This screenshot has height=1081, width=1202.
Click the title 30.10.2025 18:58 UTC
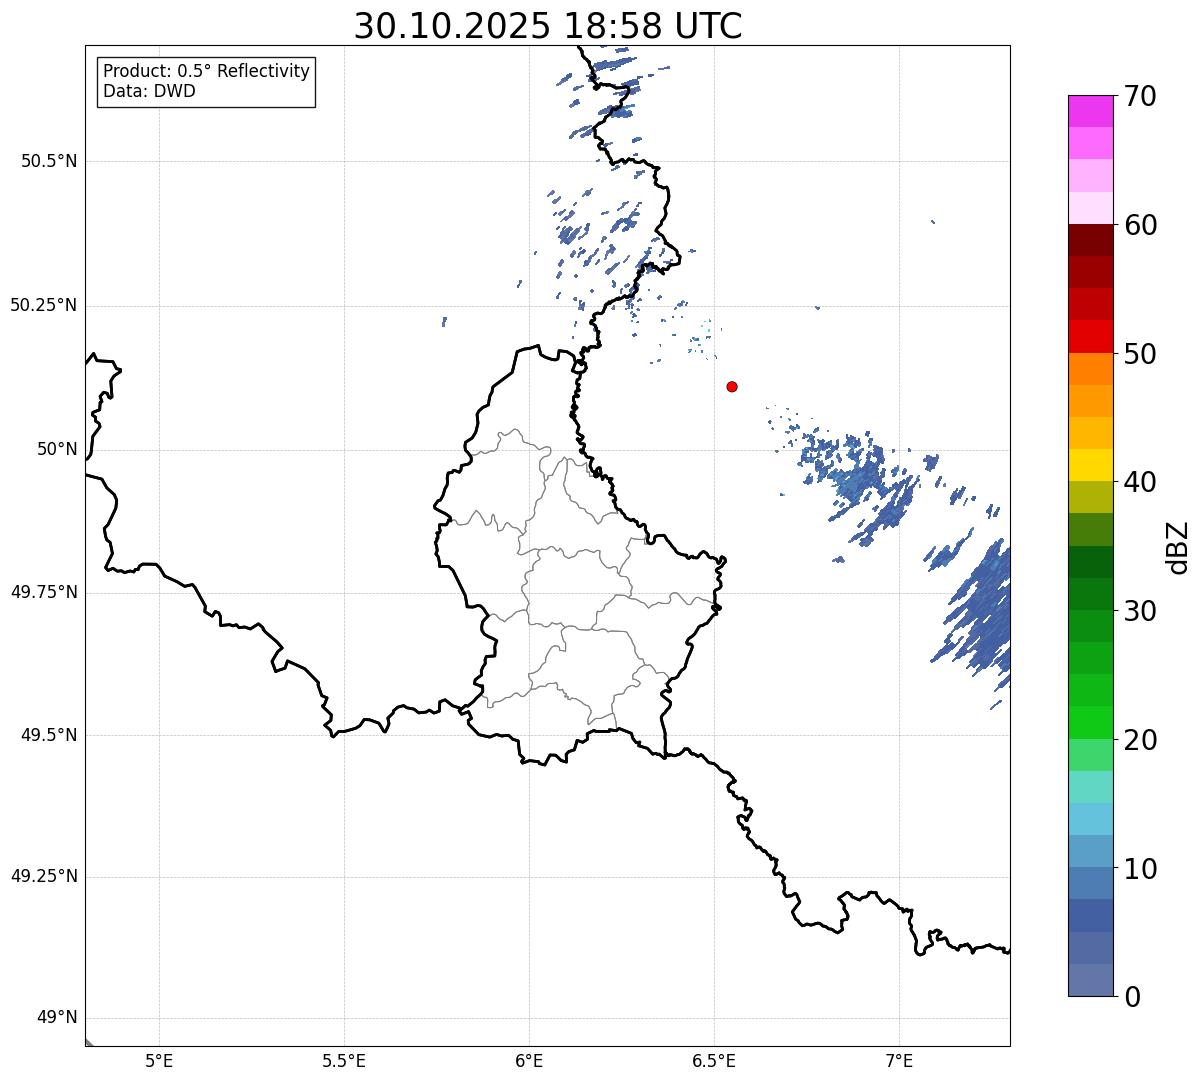[548, 26]
